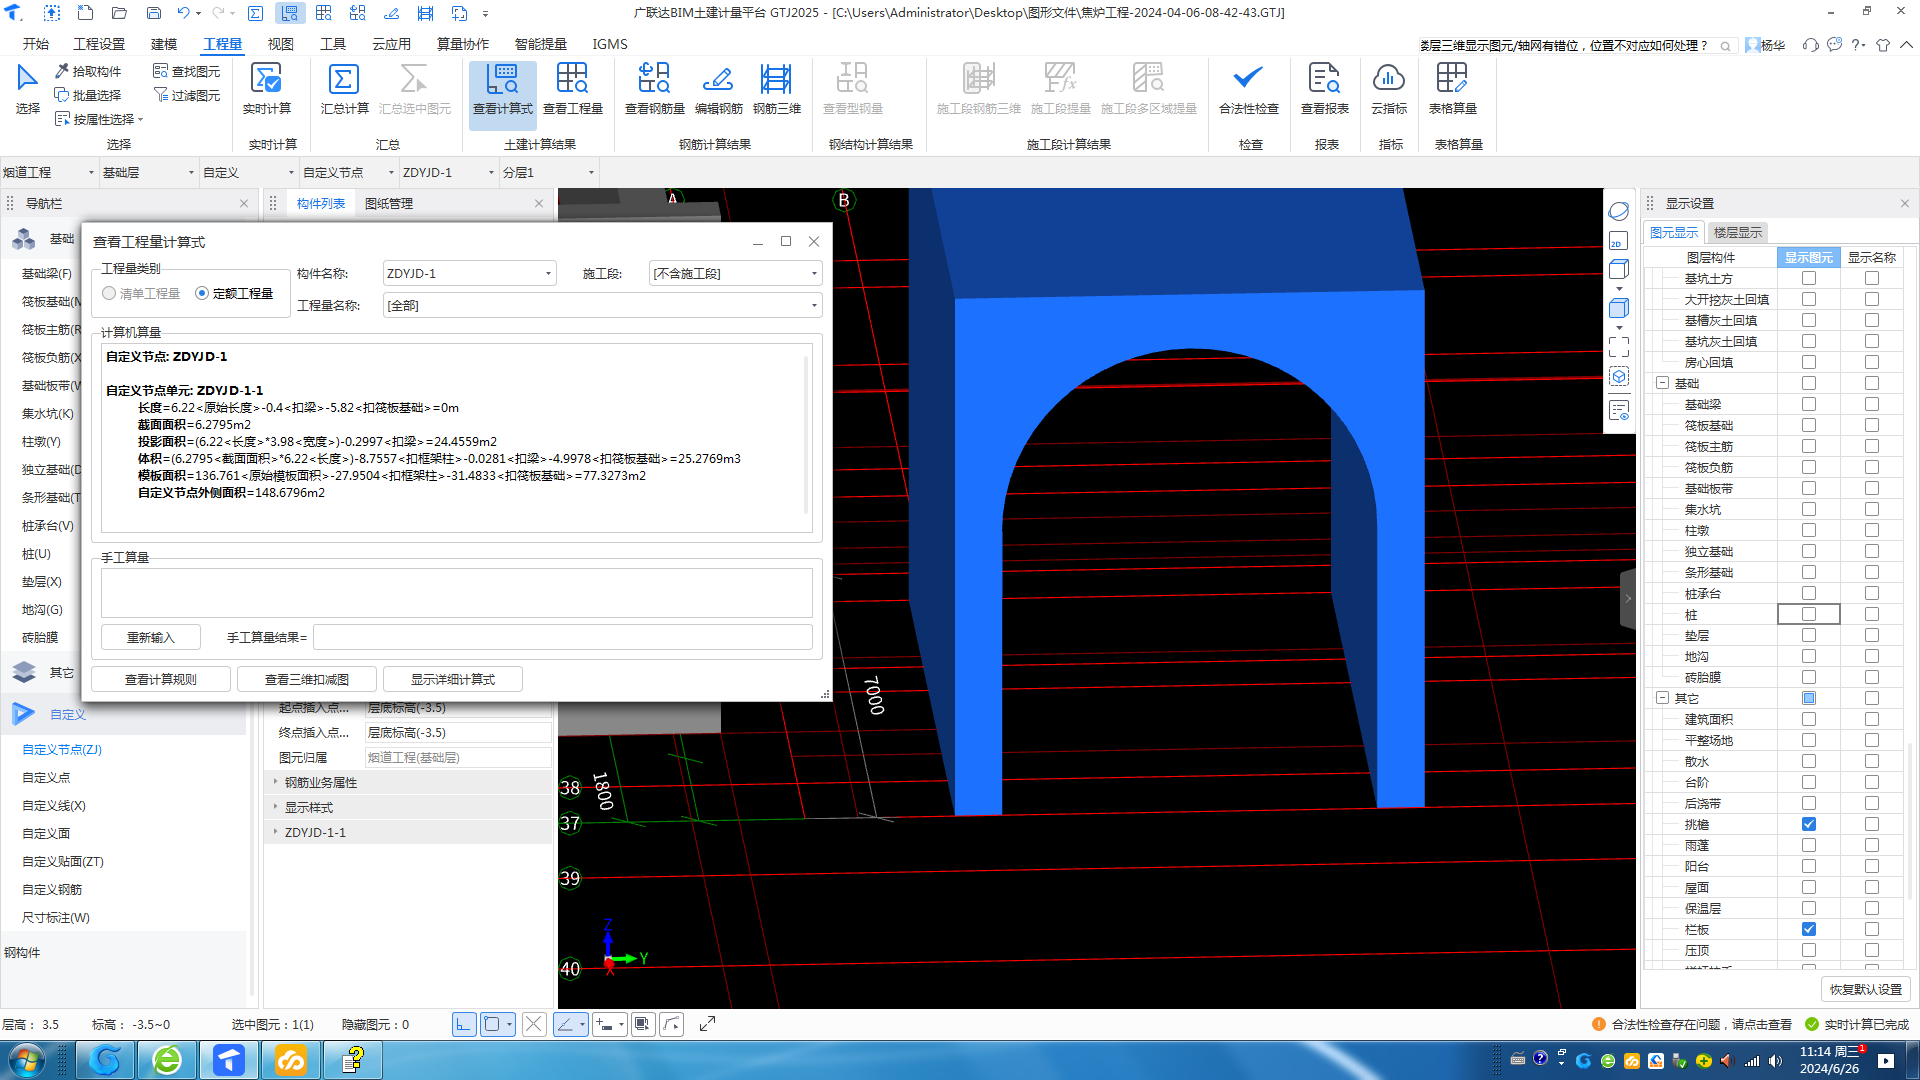Click the fullscreen corners icon beside viewport
This screenshot has height=1080, width=1920.
1619,347
